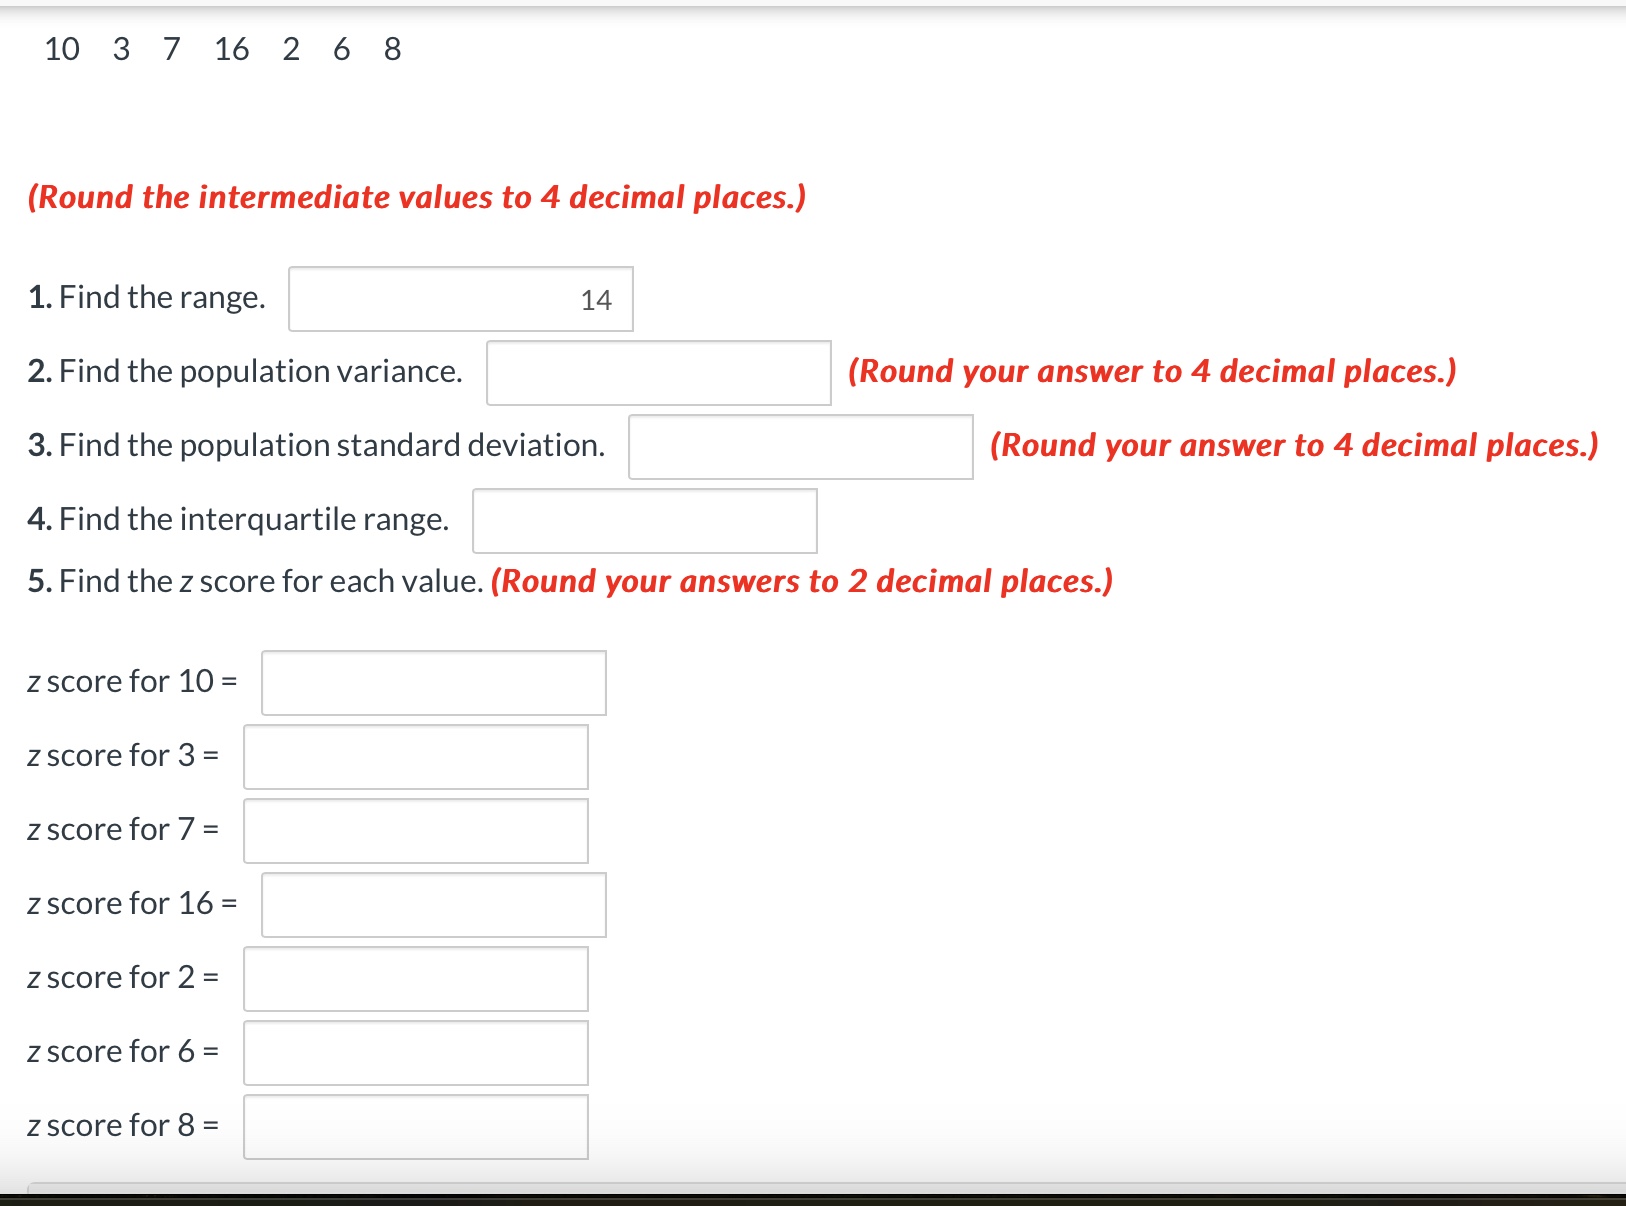Click the range answer field showing 14
This screenshot has height=1206, width=1626.
[460, 299]
